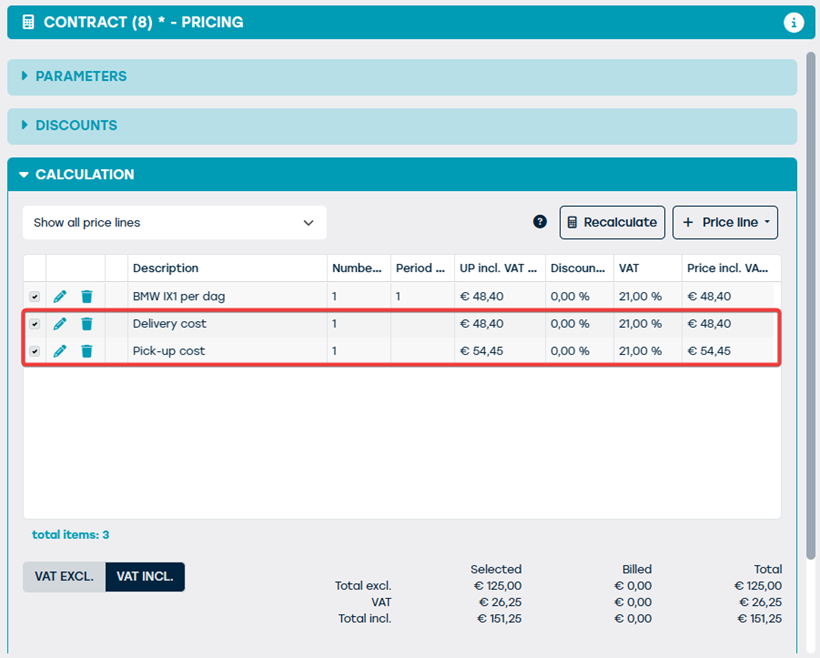Click the VAT column header
The image size is (820, 658).
tap(648, 268)
